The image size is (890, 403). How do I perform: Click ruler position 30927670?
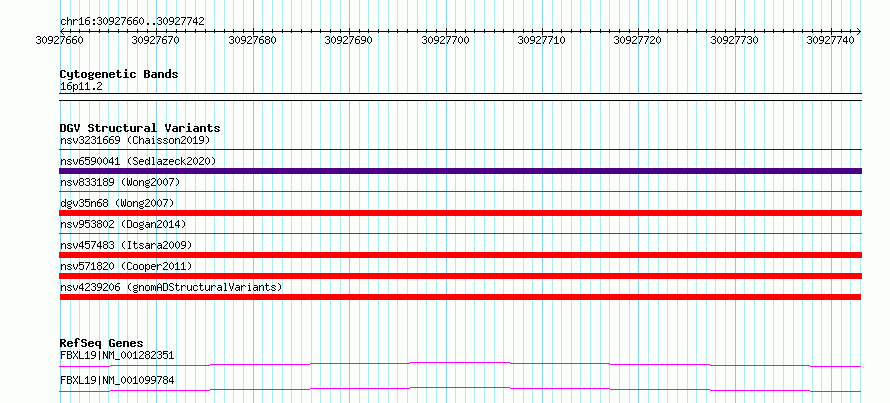point(156,40)
